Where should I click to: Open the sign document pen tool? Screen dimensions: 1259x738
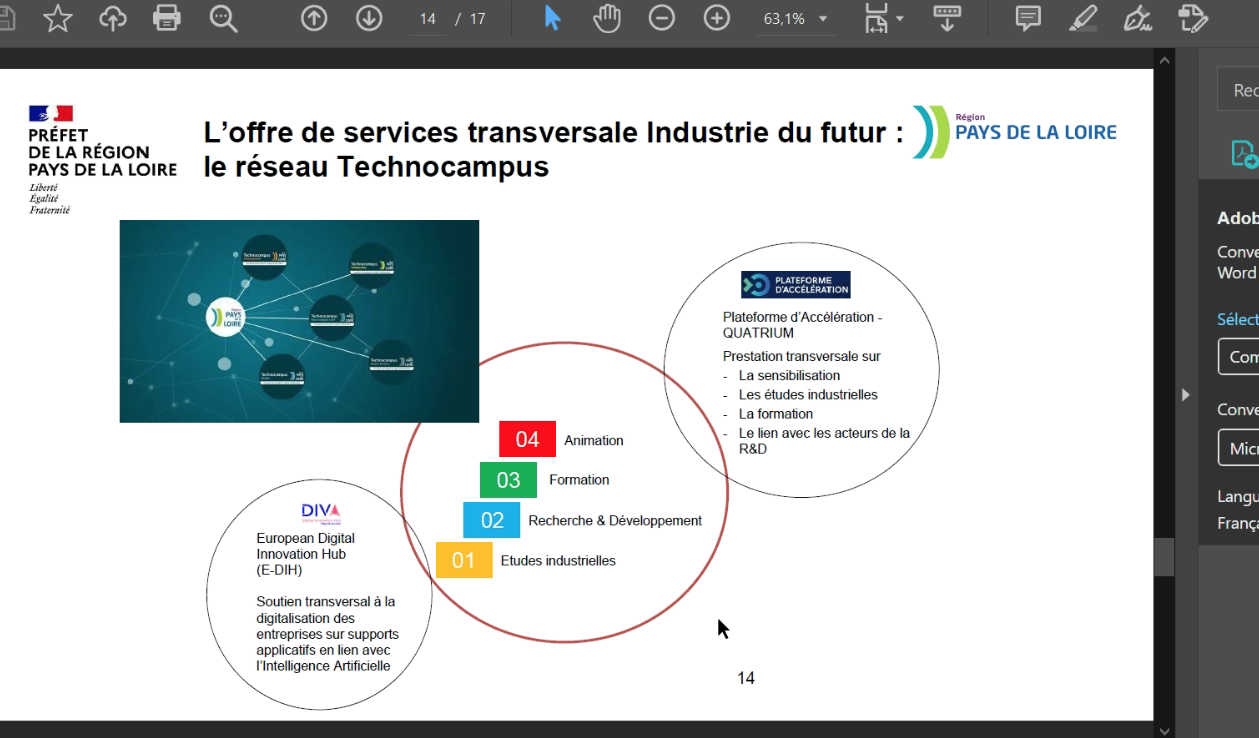point(1137,18)
